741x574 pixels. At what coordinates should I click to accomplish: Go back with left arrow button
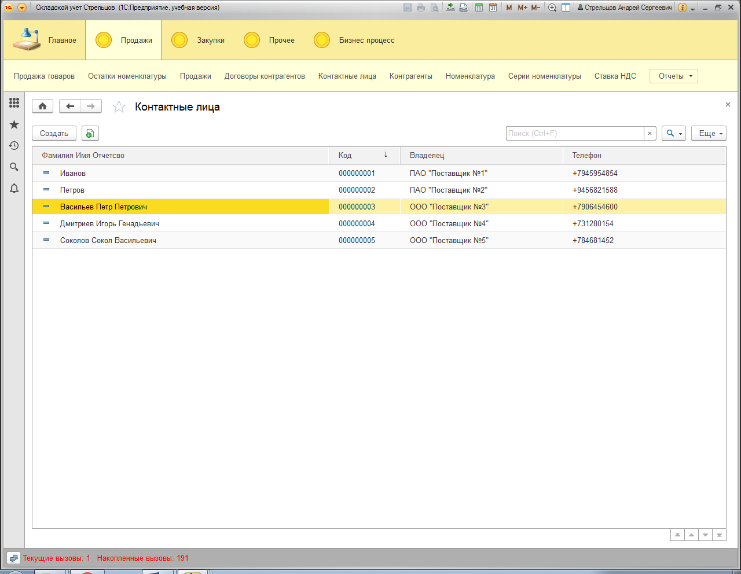tap(70, 106)
